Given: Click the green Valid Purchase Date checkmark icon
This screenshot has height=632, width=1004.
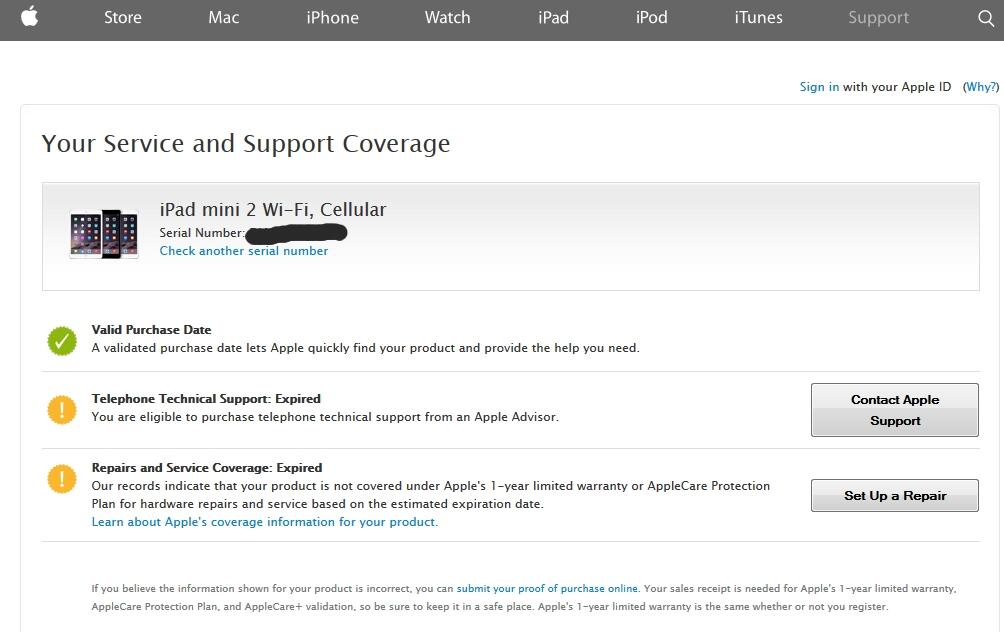Looking at the screenshot, I should pos(62,341).
